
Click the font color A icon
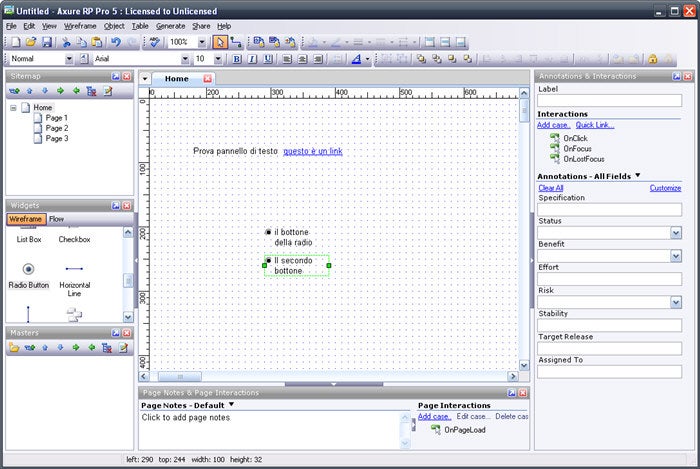click(356, 59)
